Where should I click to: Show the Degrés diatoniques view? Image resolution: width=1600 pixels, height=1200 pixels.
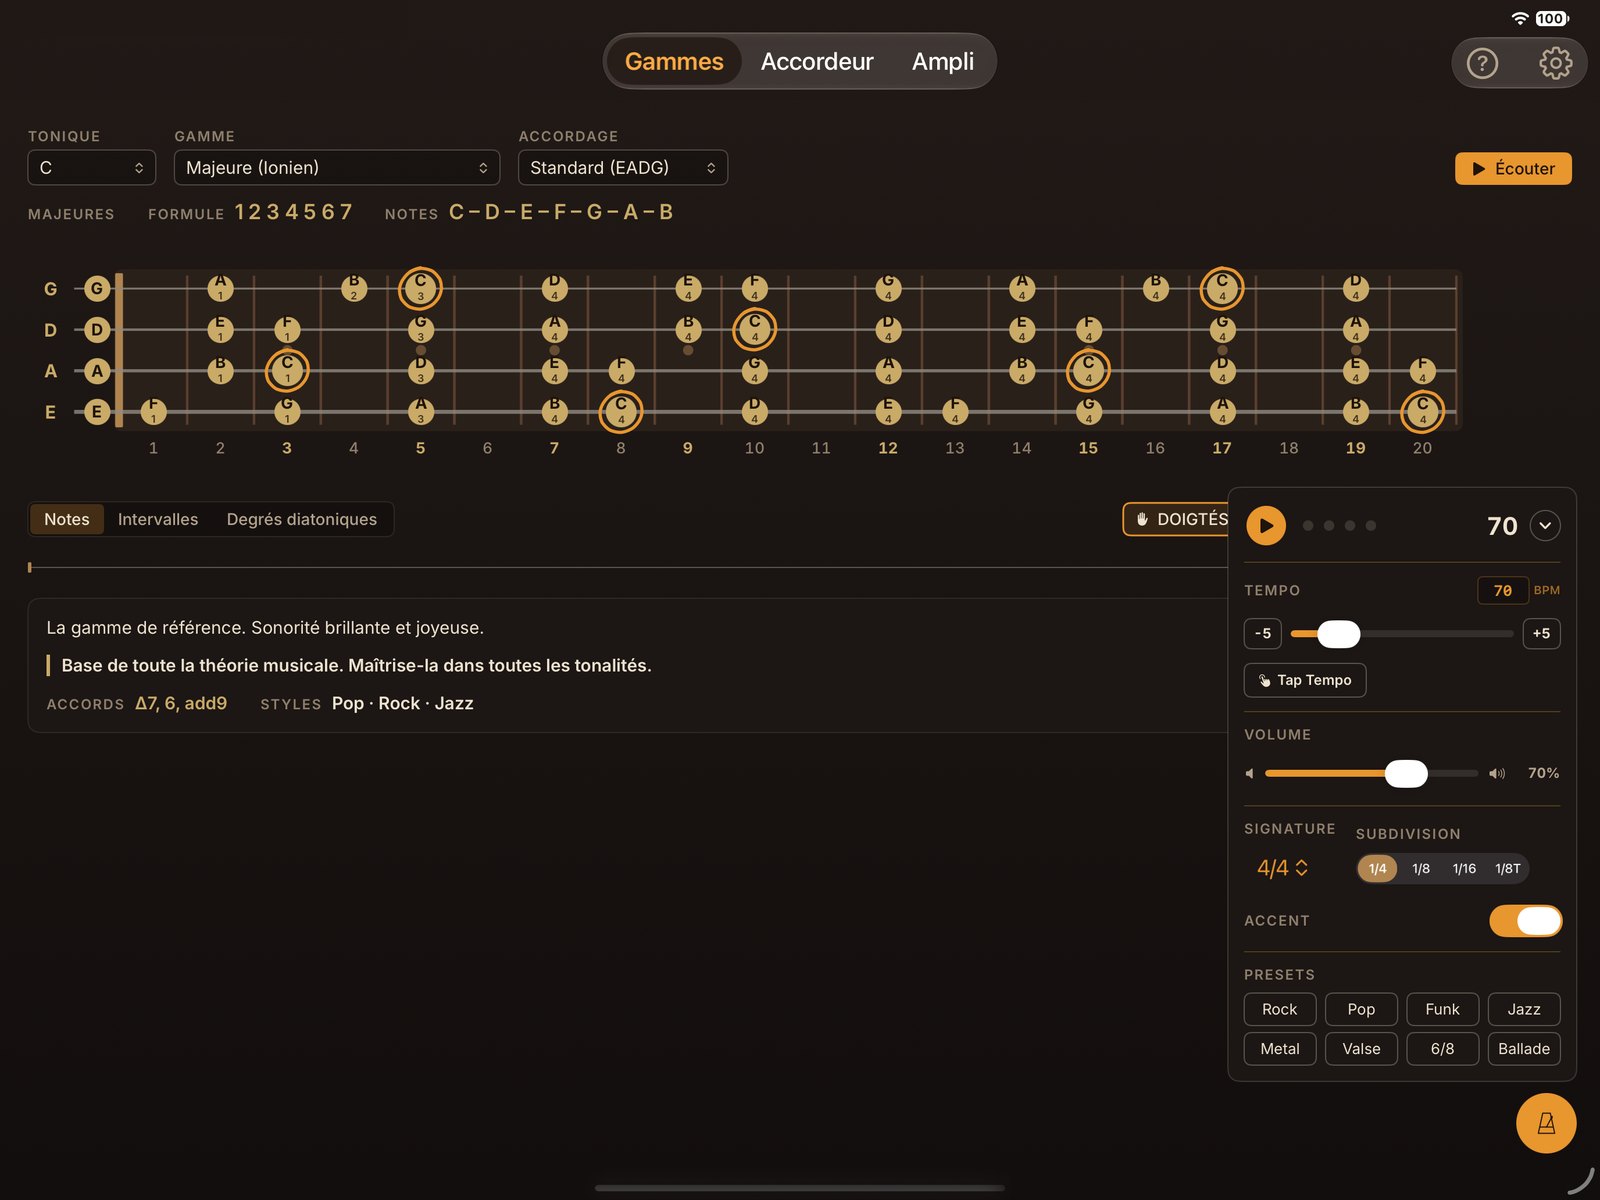click(x=302, y=519)
